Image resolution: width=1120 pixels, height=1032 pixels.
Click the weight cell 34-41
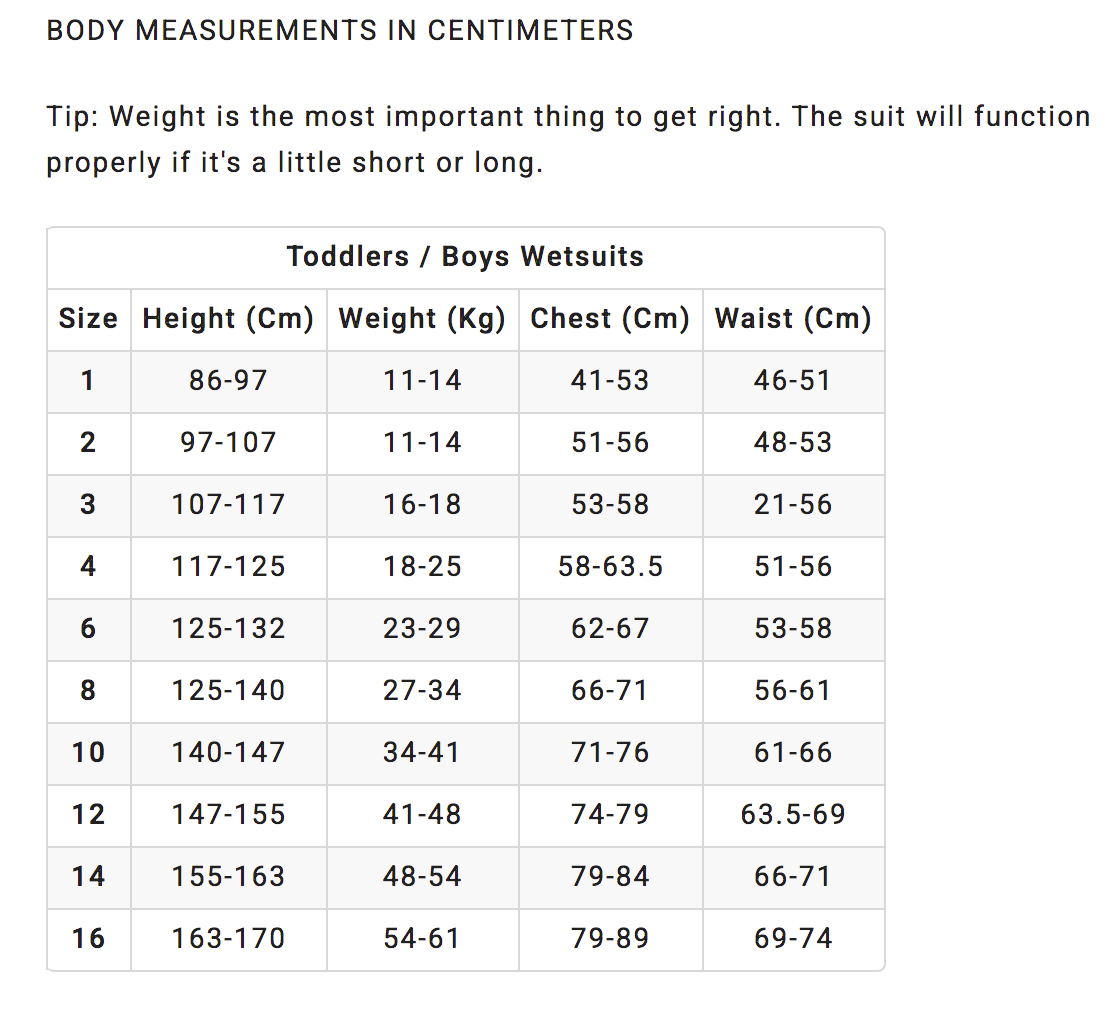click(421, 753)
